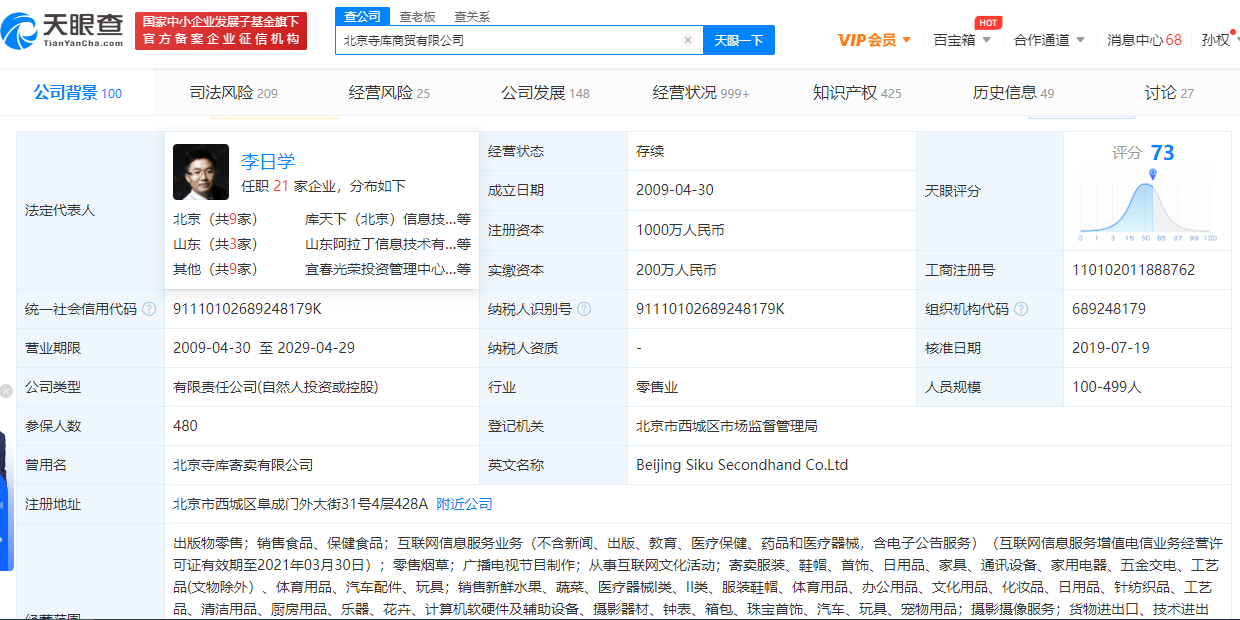Click company type 有限责任公司(自然人投资或控股)
This screenshot has width=1240, height=620.
276,387
